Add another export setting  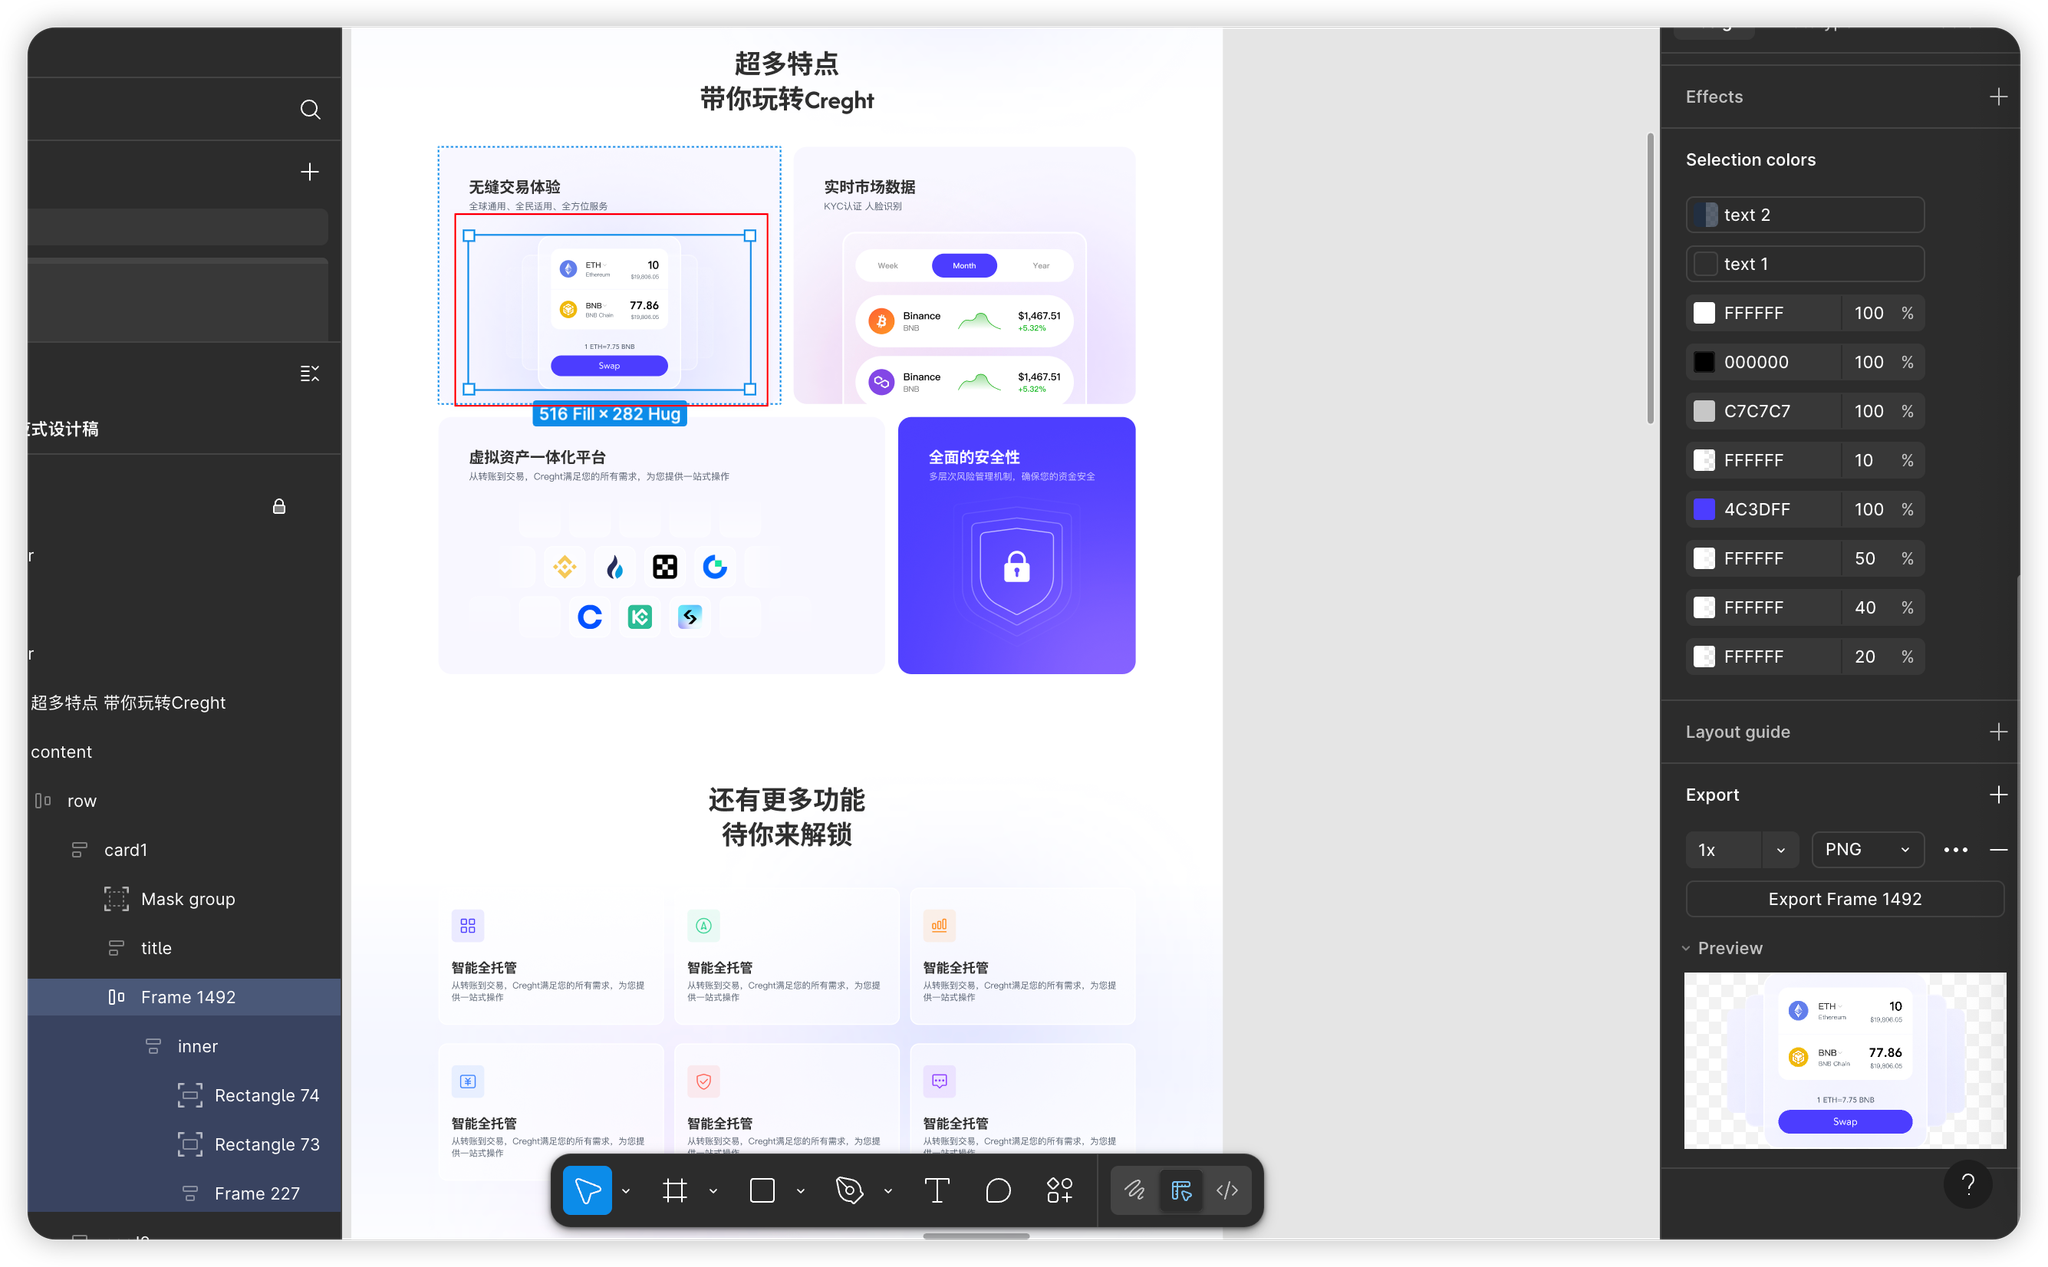coord(1998,795)
